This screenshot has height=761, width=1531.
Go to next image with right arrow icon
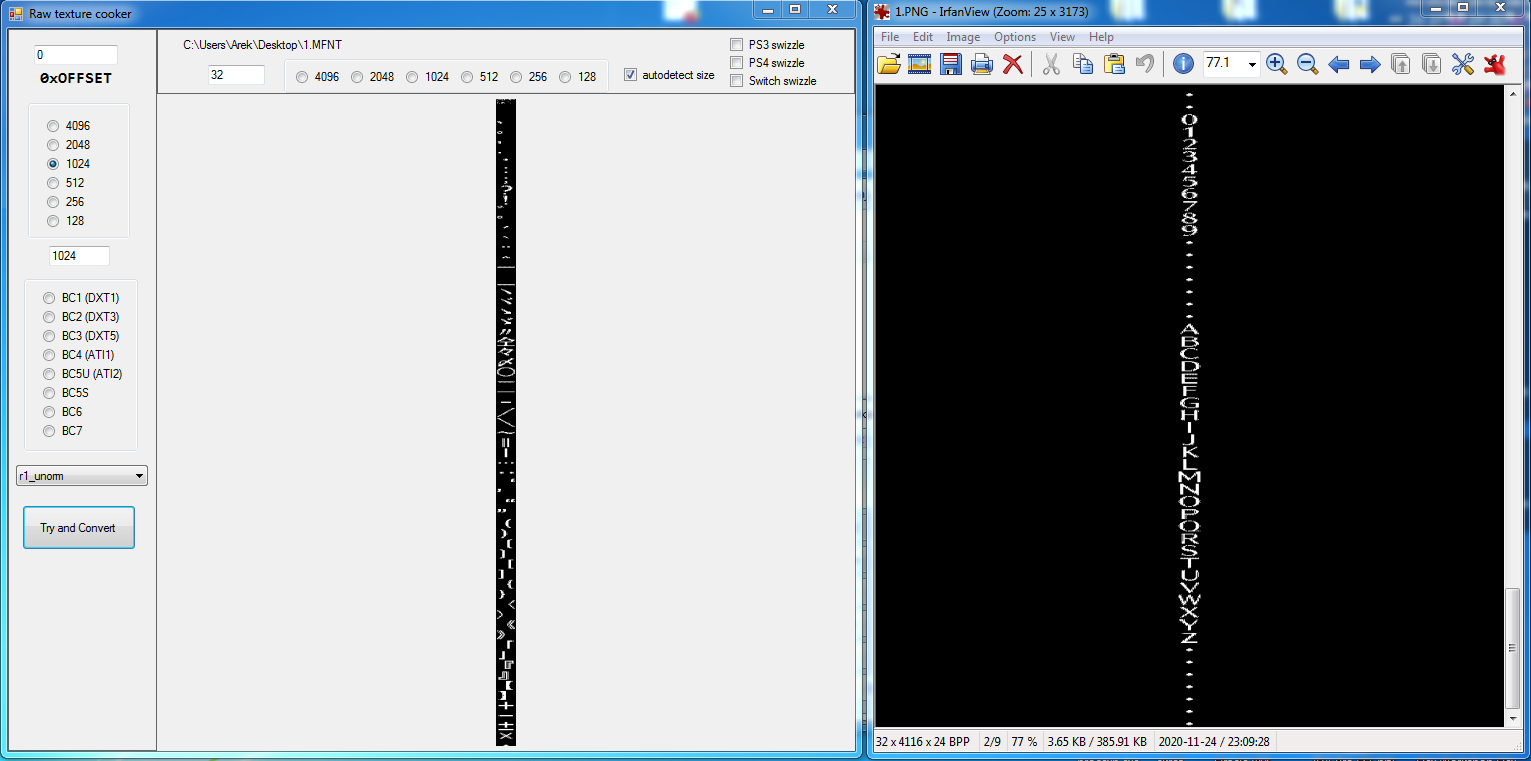click(1370, 64)
